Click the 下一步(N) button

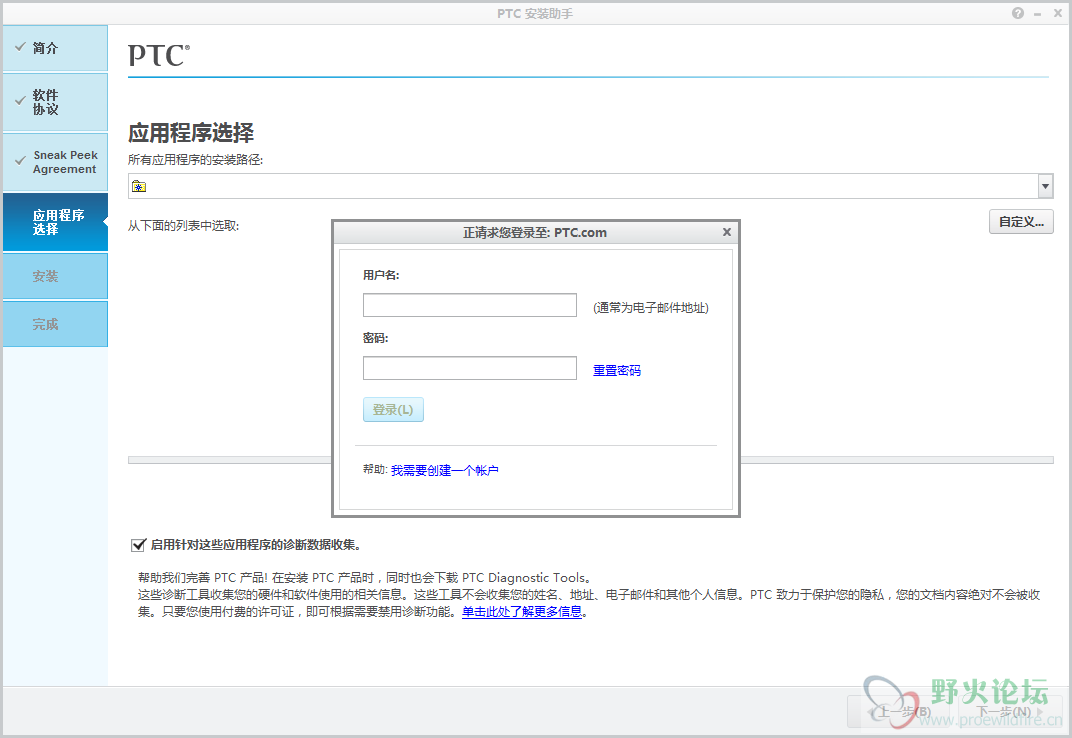point(1010,712)
